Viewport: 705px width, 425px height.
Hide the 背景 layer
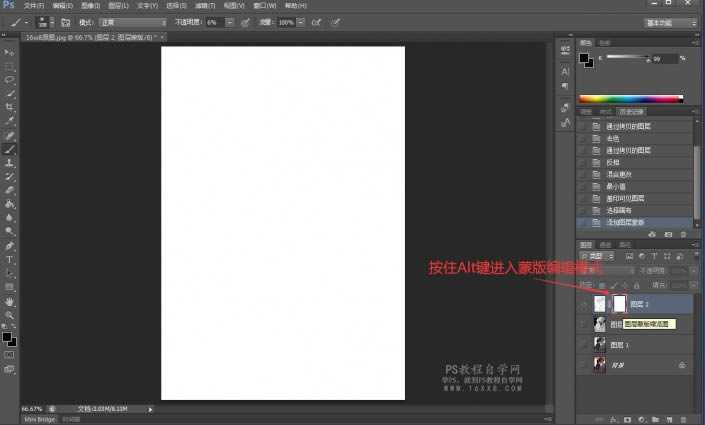(583, 364)
